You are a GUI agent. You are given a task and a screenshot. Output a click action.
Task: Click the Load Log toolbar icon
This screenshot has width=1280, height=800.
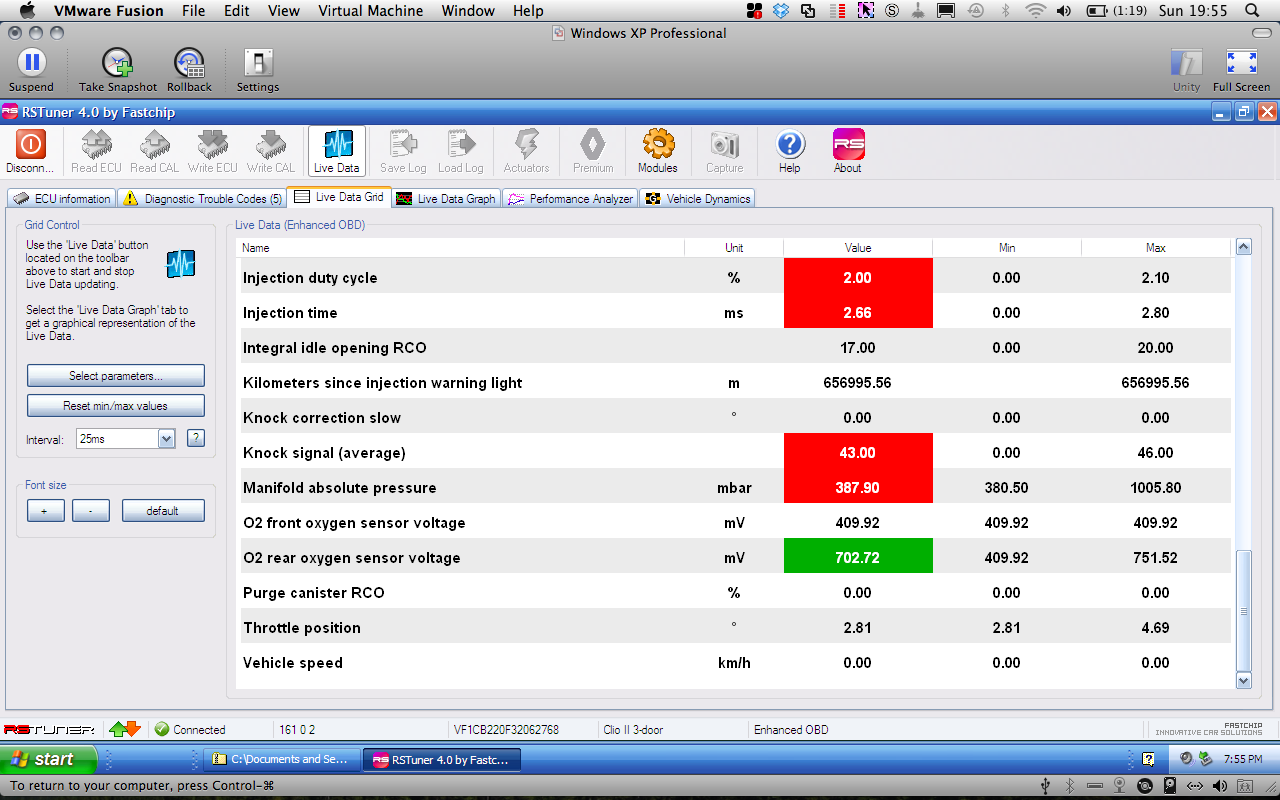coord(461,145)
